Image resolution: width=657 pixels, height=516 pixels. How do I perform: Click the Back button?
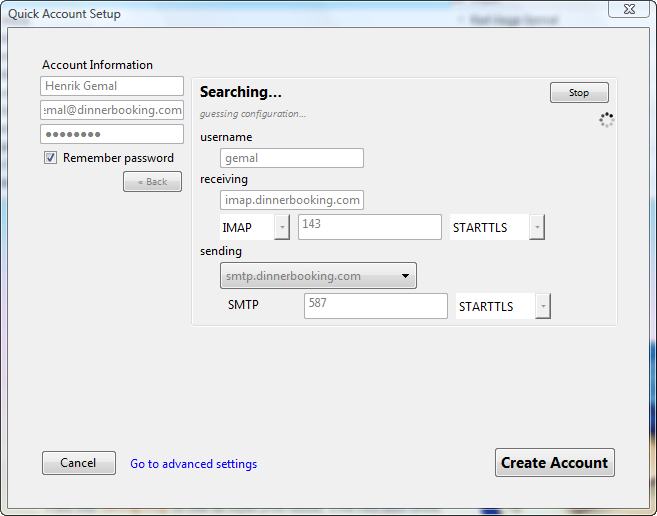pyautogui.click(x=153, y=182)
